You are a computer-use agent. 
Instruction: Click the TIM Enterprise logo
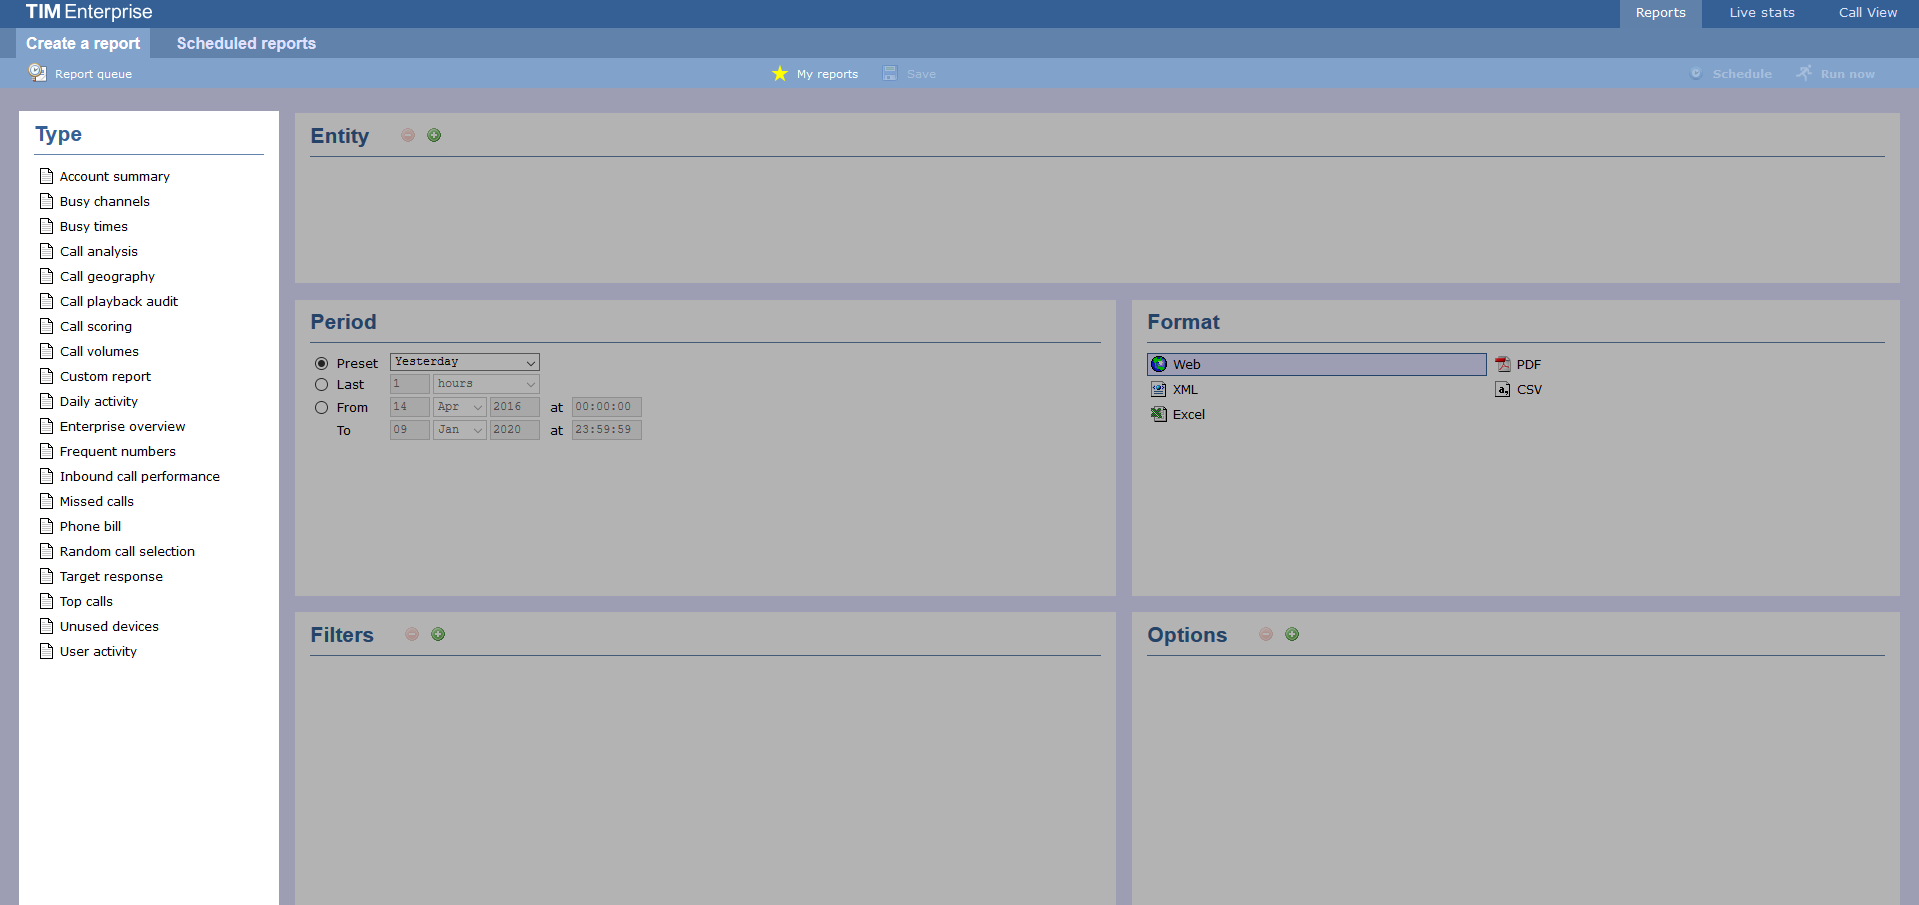(x=89, y=12)
